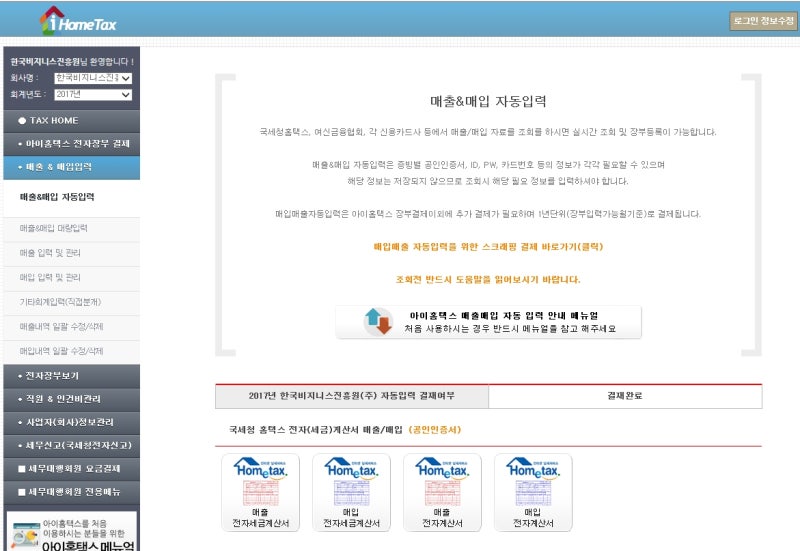Open 아이홈택스 메뉴얼 banner in sidebar
The width and height of the screenshot is (800, 551).
[71, 531]
